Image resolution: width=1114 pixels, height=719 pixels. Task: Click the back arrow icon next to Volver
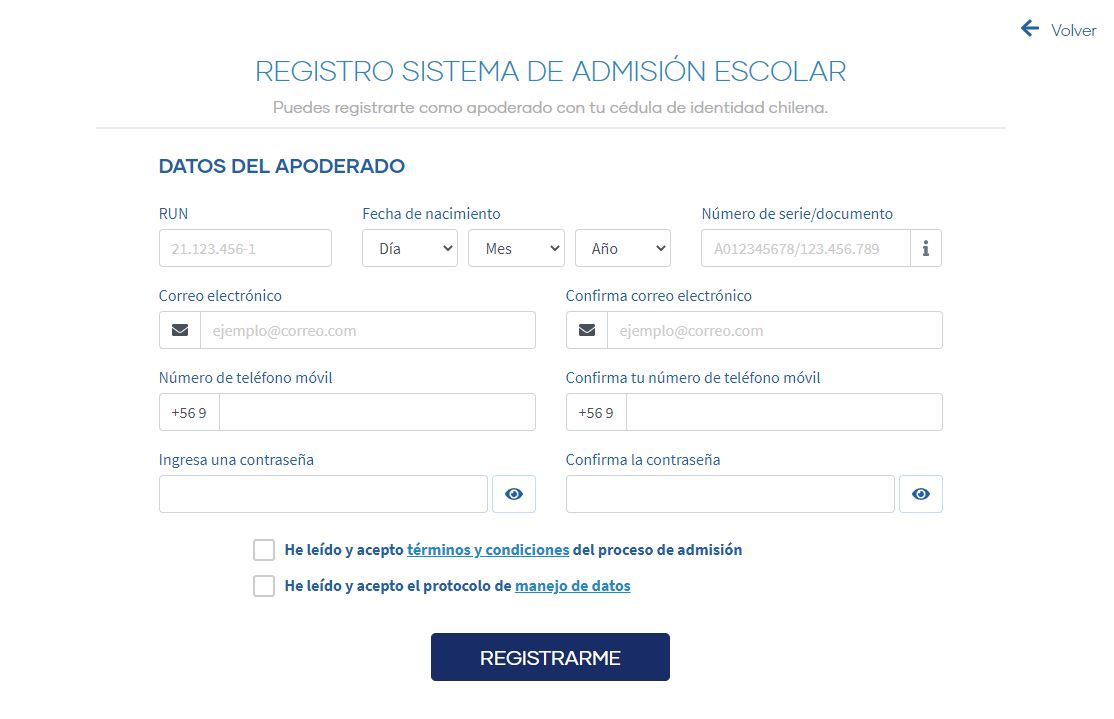tap(1030, 29)
